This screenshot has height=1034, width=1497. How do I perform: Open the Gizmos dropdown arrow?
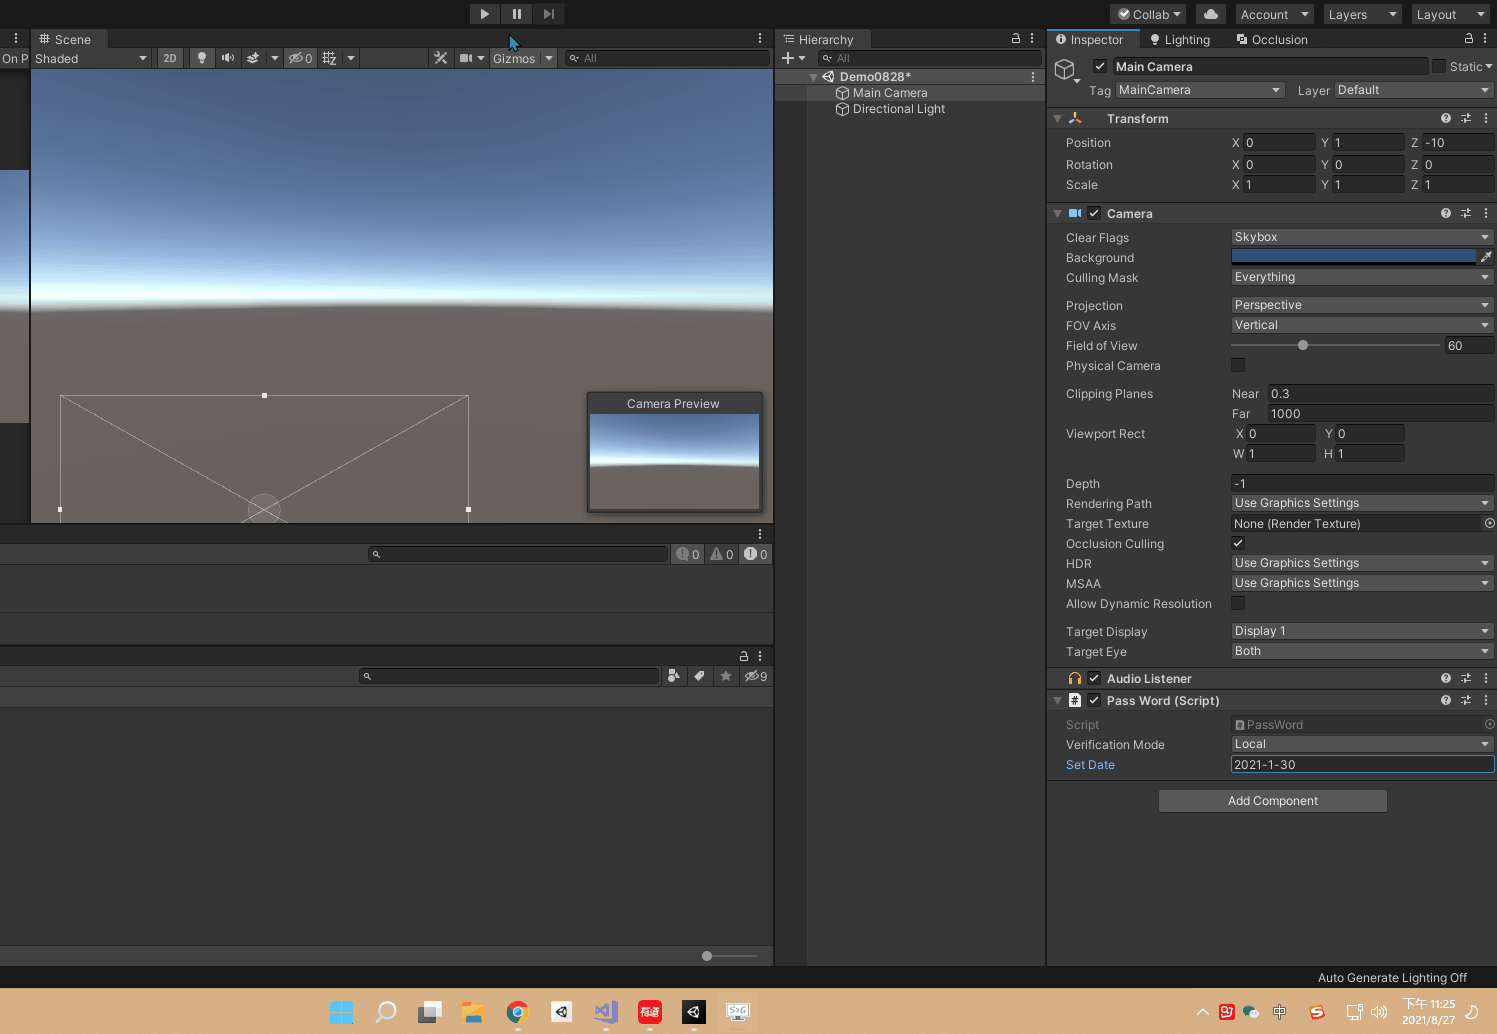pos(549,58)
